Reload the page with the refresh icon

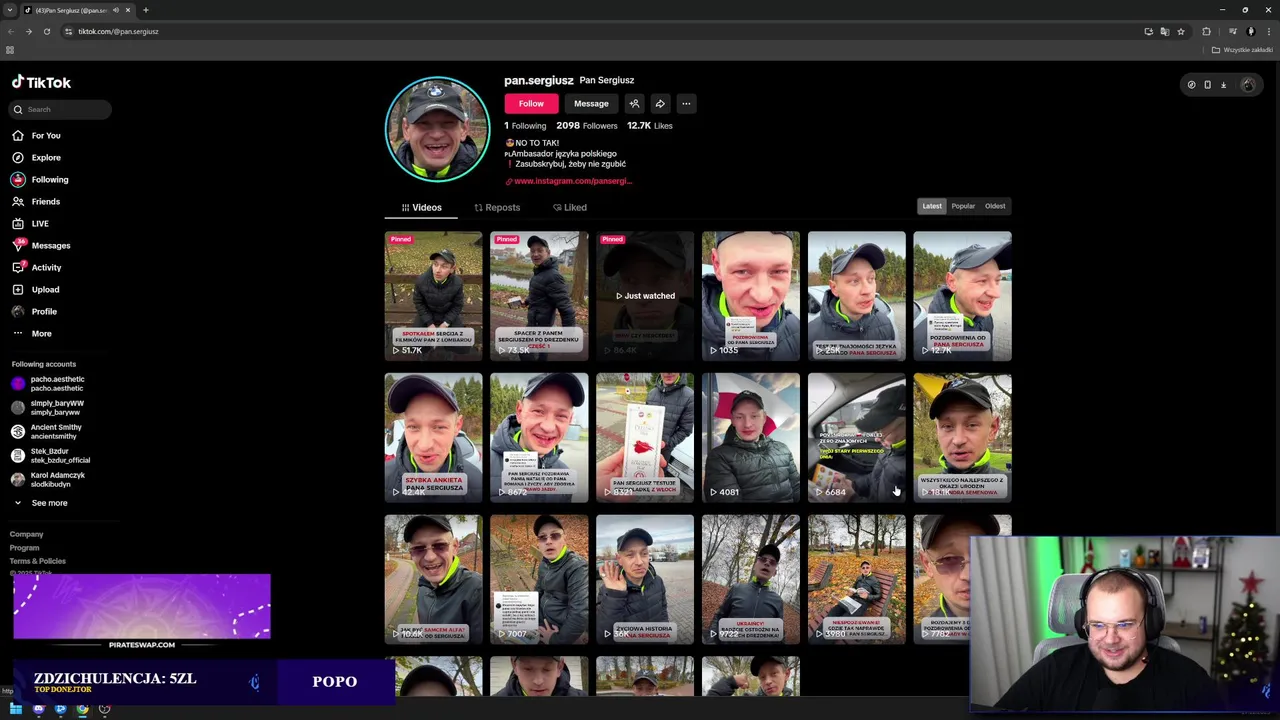(46, 31)
